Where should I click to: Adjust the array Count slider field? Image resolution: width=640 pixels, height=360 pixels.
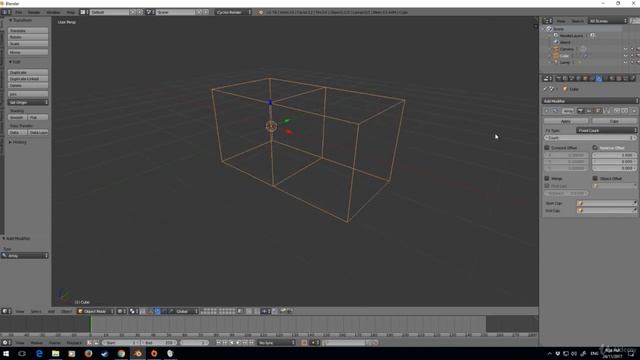tap(590, 138)
